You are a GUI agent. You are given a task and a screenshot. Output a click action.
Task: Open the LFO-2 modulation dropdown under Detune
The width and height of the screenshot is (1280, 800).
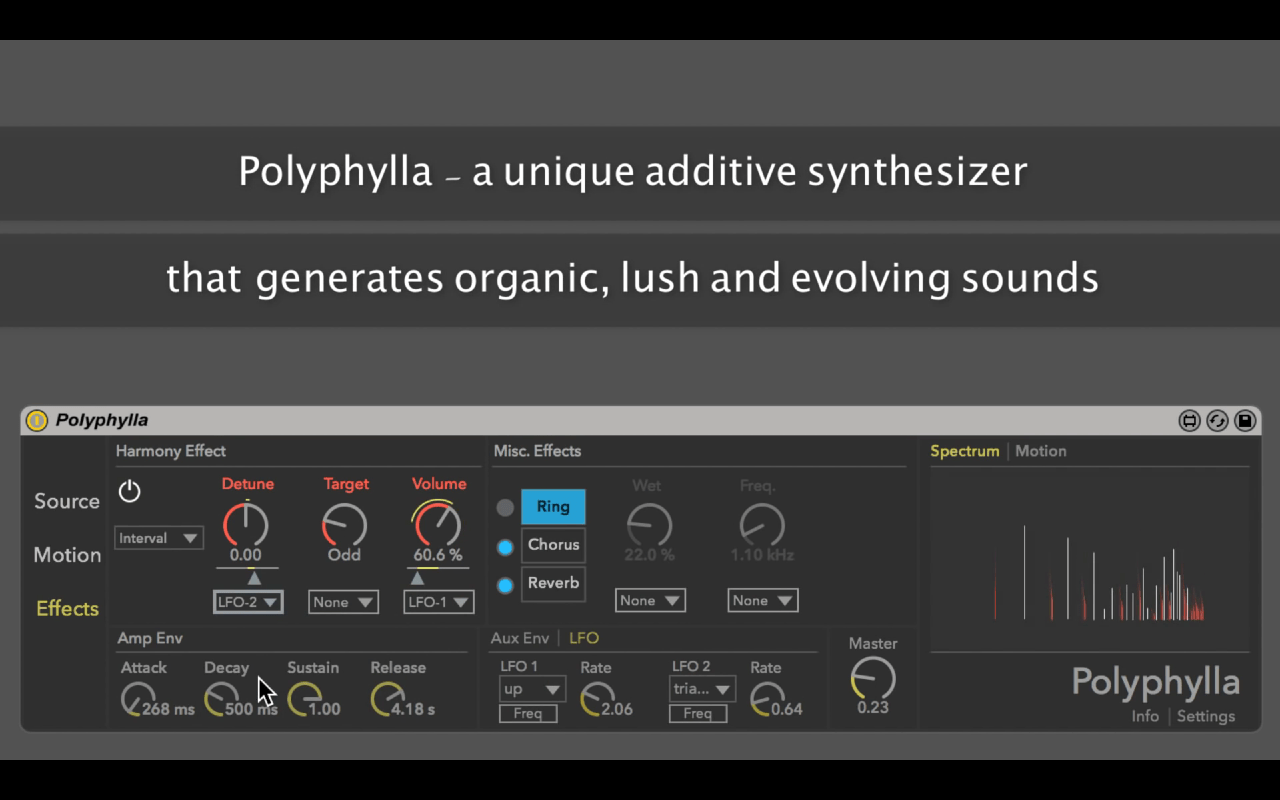248,602
